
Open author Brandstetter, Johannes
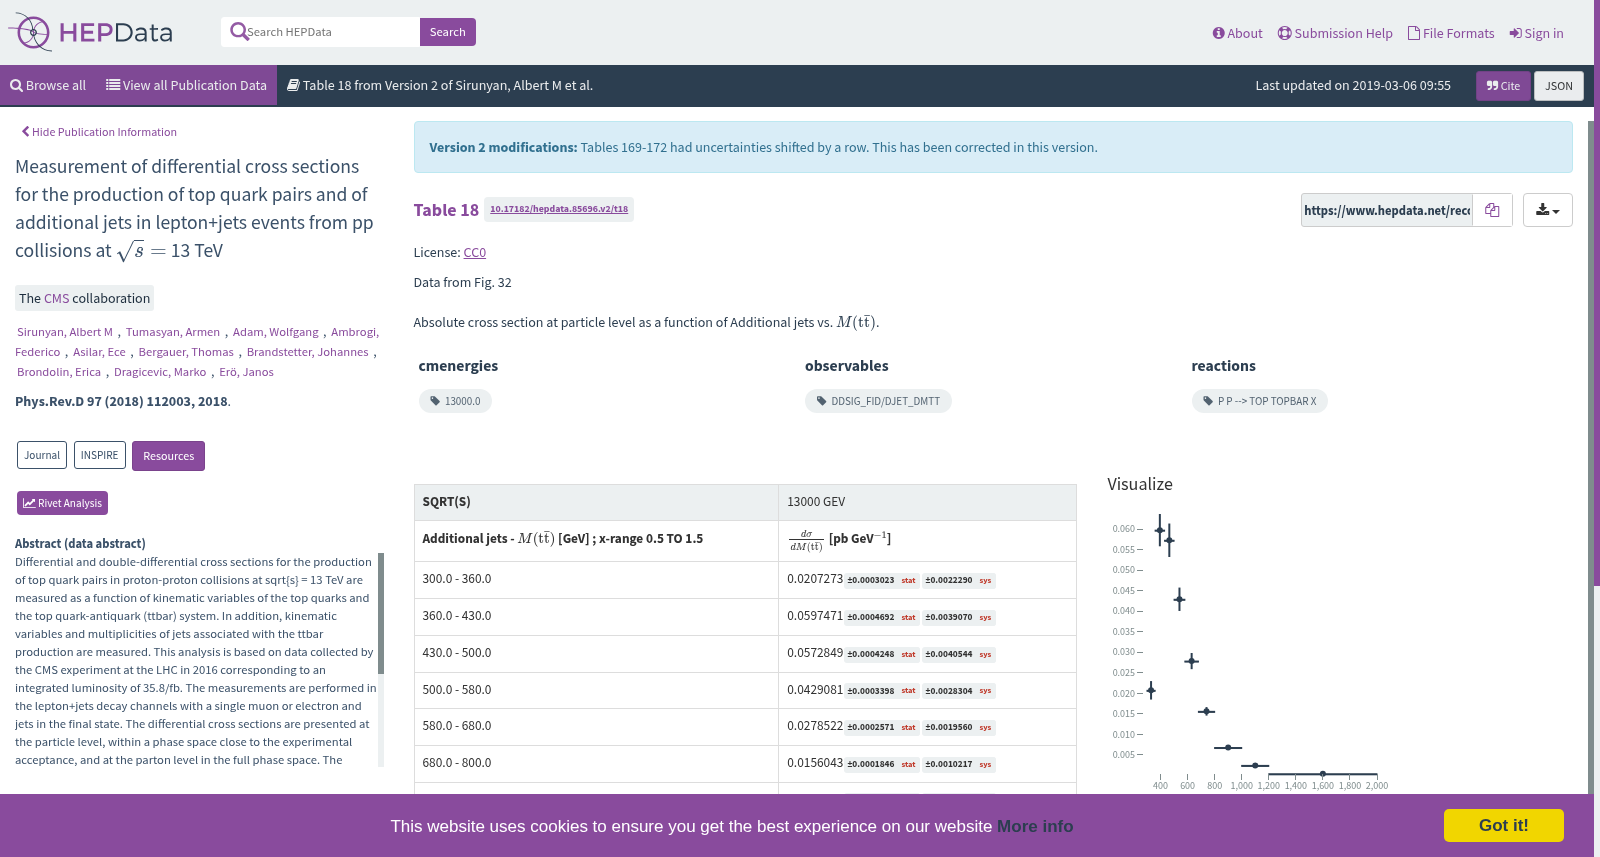(x=308, y=352)
